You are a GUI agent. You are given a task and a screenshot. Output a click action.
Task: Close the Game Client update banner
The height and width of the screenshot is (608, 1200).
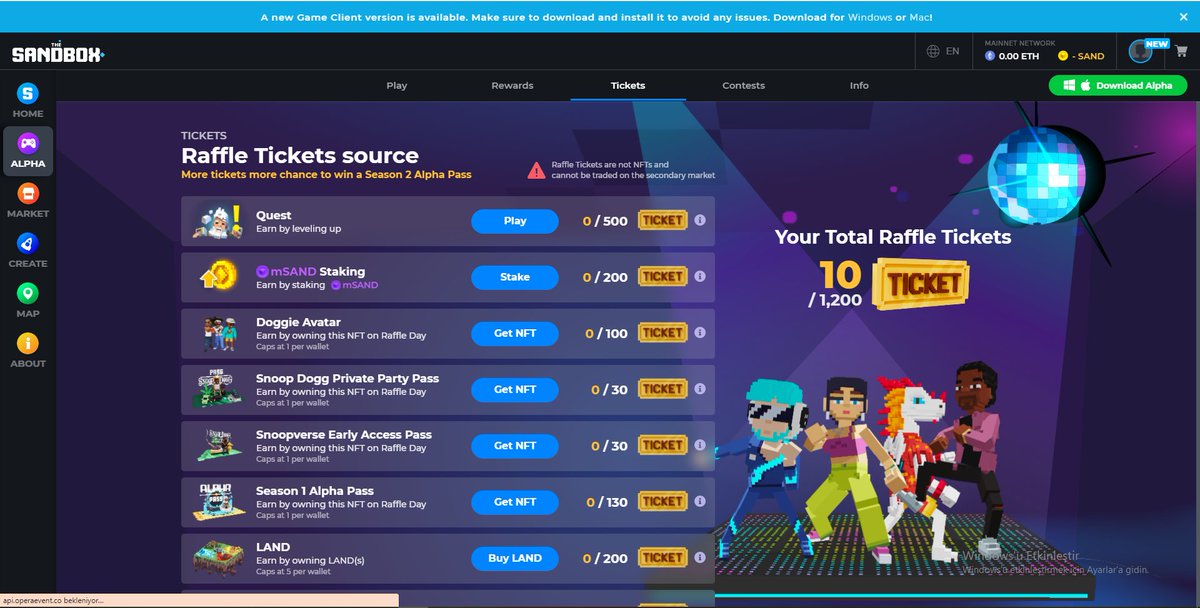coord(1183,17)
